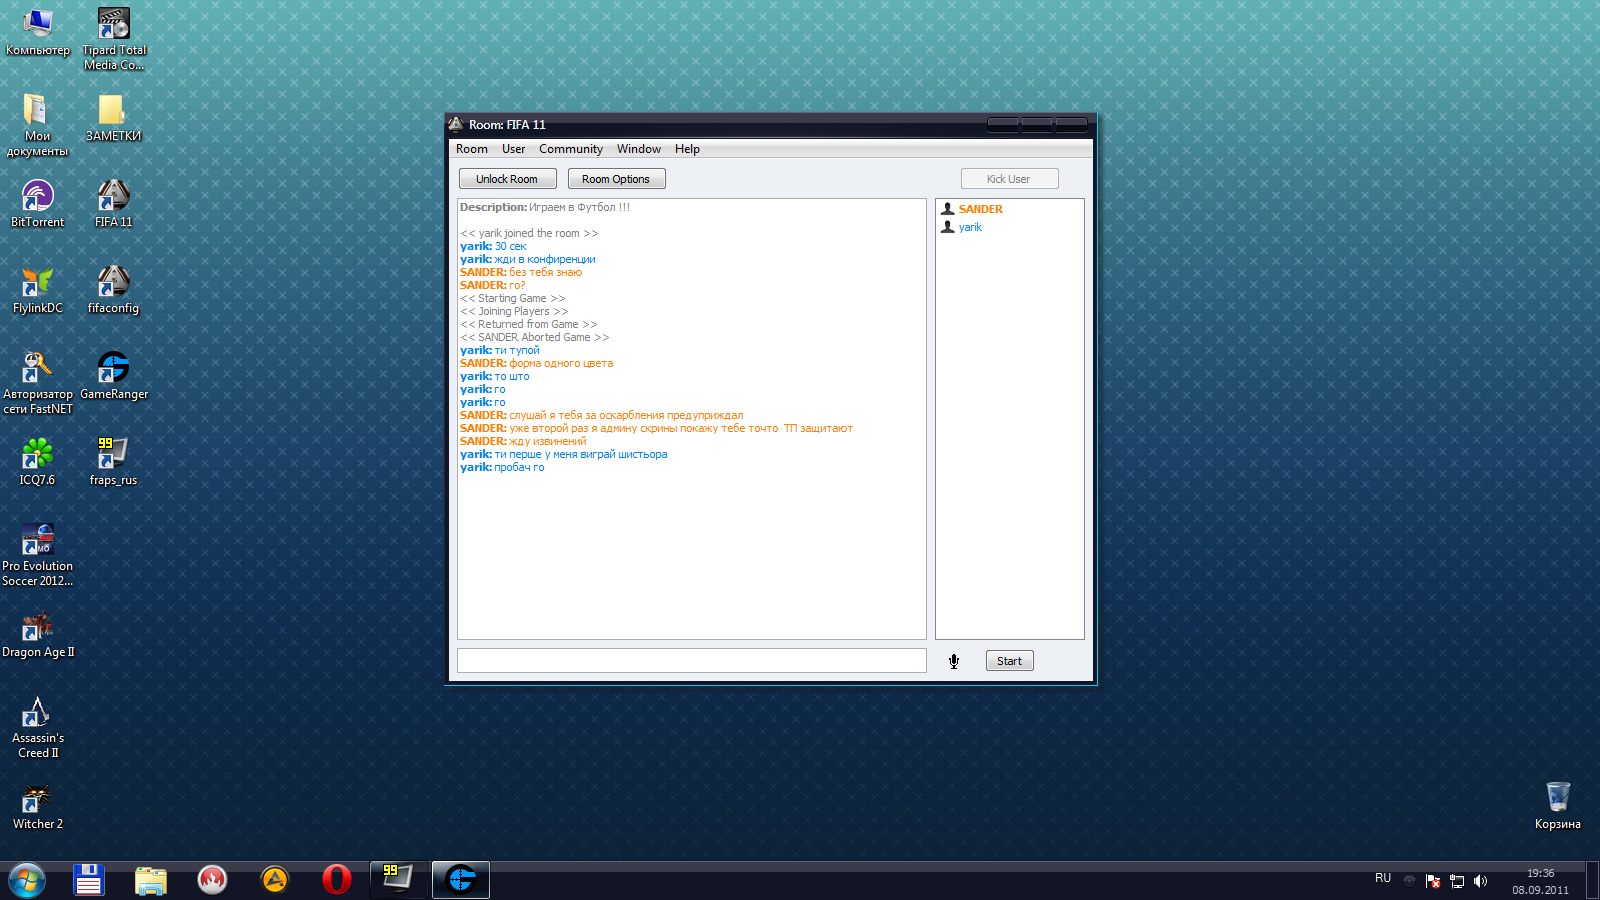This screenshot has height=900, width=1600.
Task: Open the ЗАМЕТКИ folder on desktop
Action: point(113,118)
